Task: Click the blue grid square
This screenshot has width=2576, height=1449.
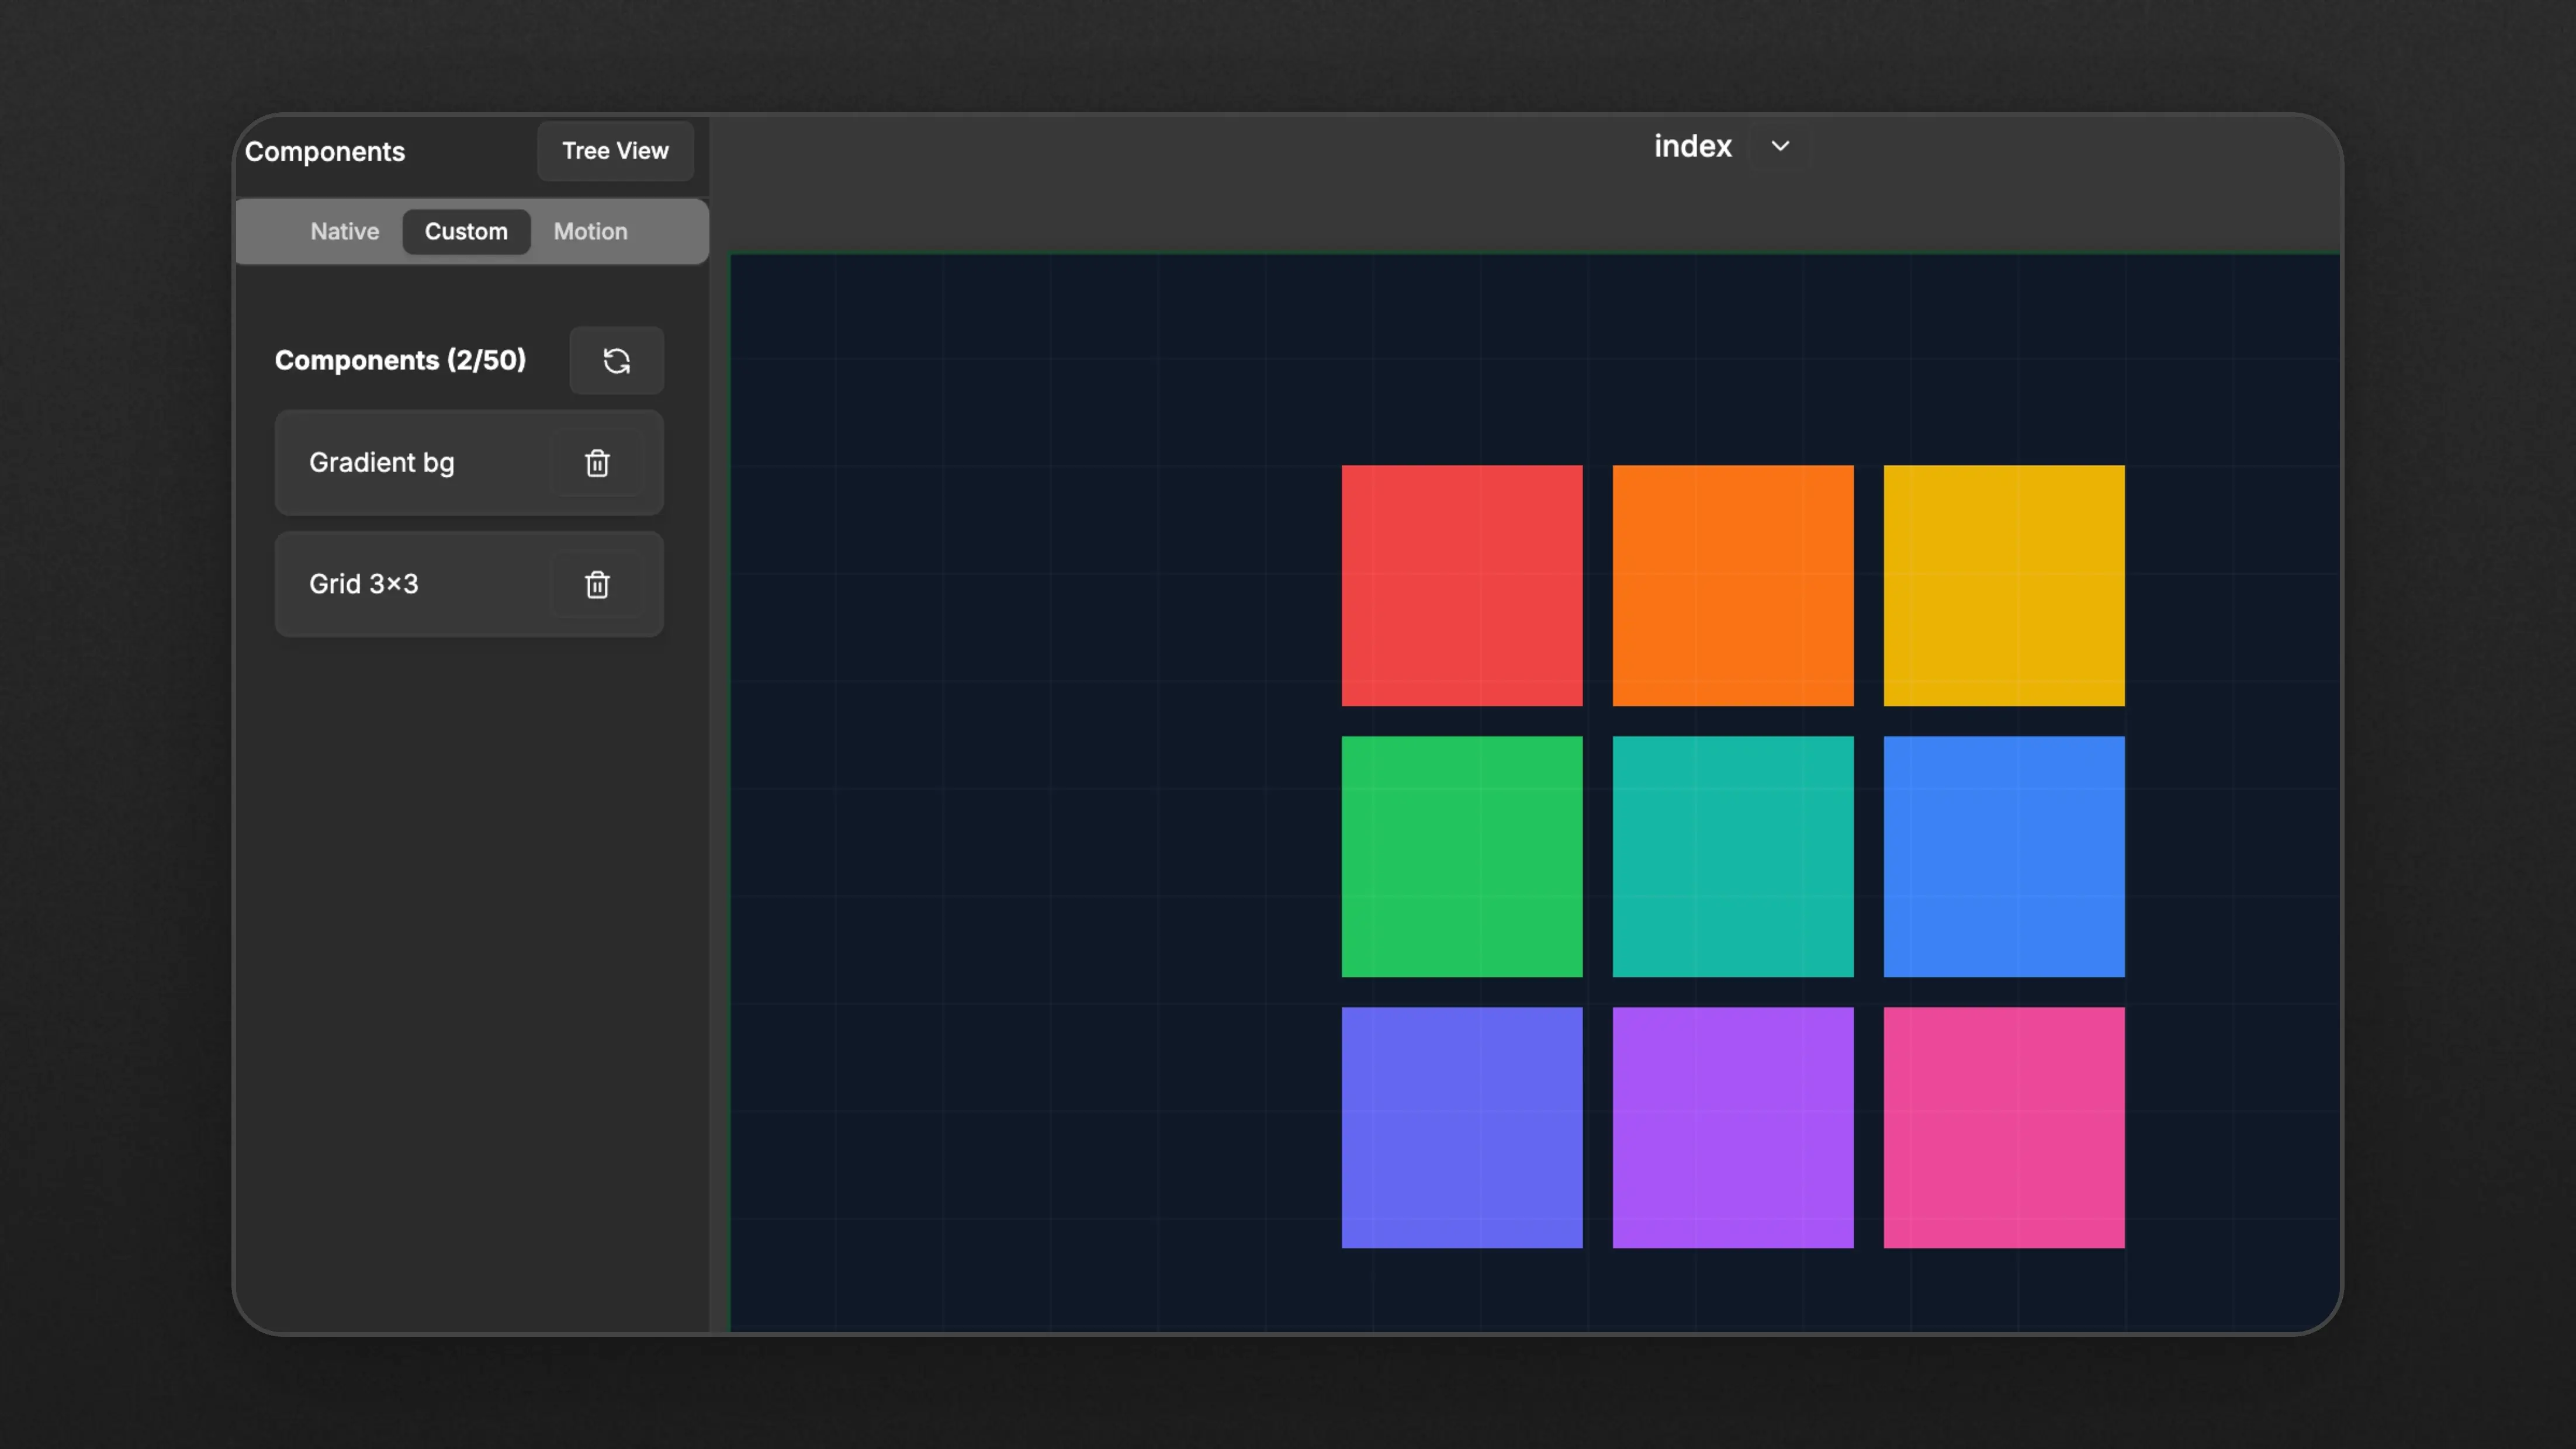Action: tap(2003, 856)
